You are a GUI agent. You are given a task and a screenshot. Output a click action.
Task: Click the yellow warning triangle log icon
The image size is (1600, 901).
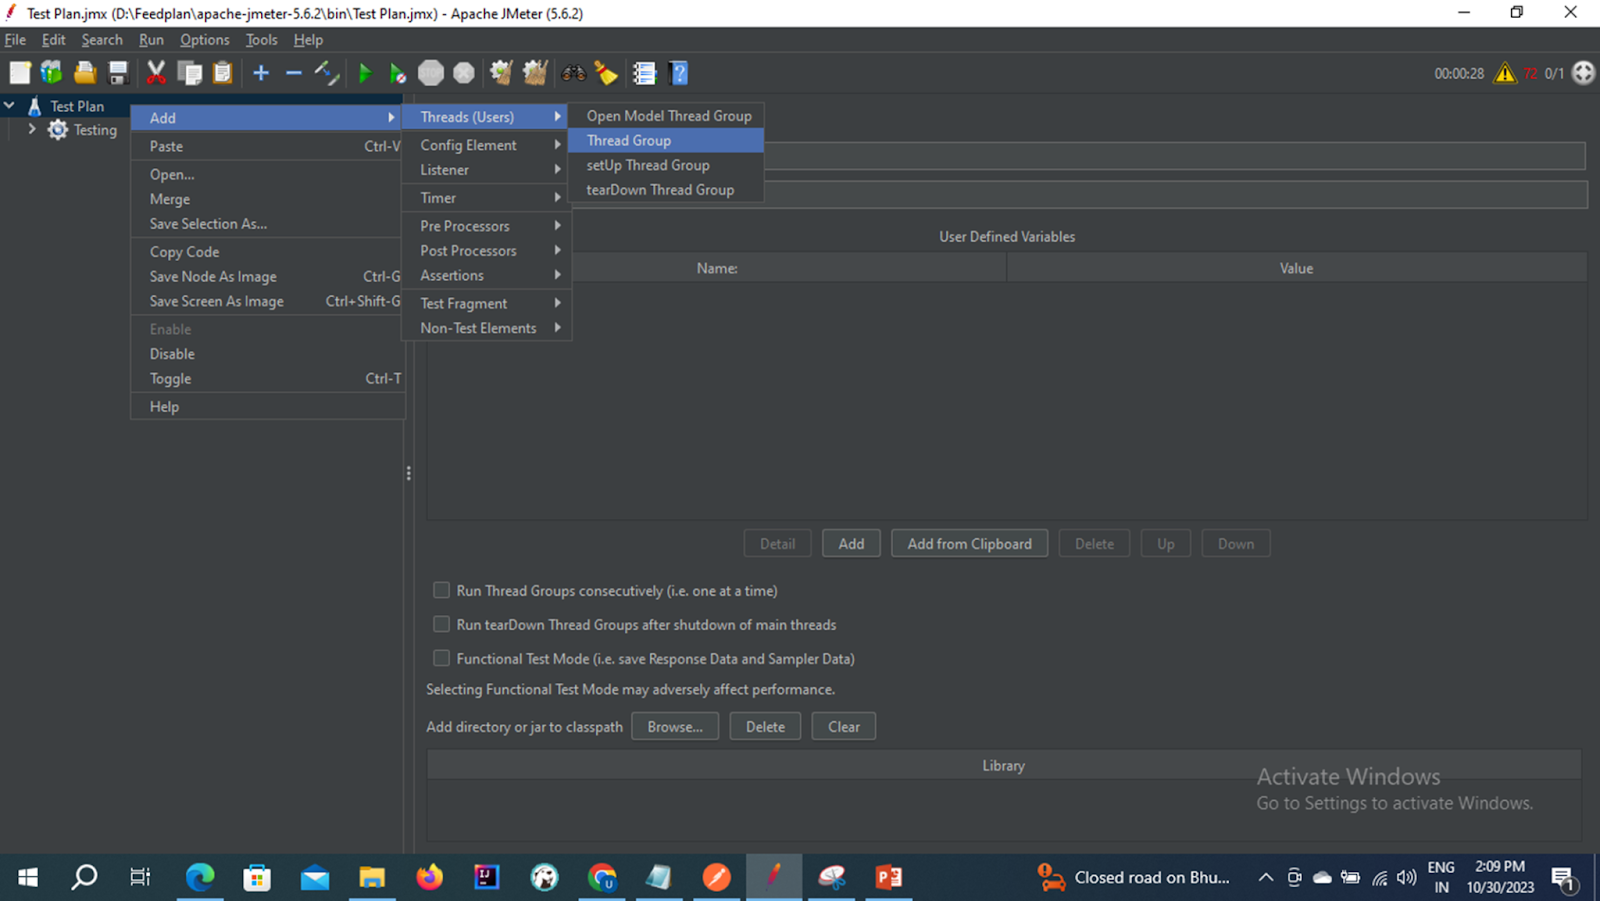[1505, 73]
